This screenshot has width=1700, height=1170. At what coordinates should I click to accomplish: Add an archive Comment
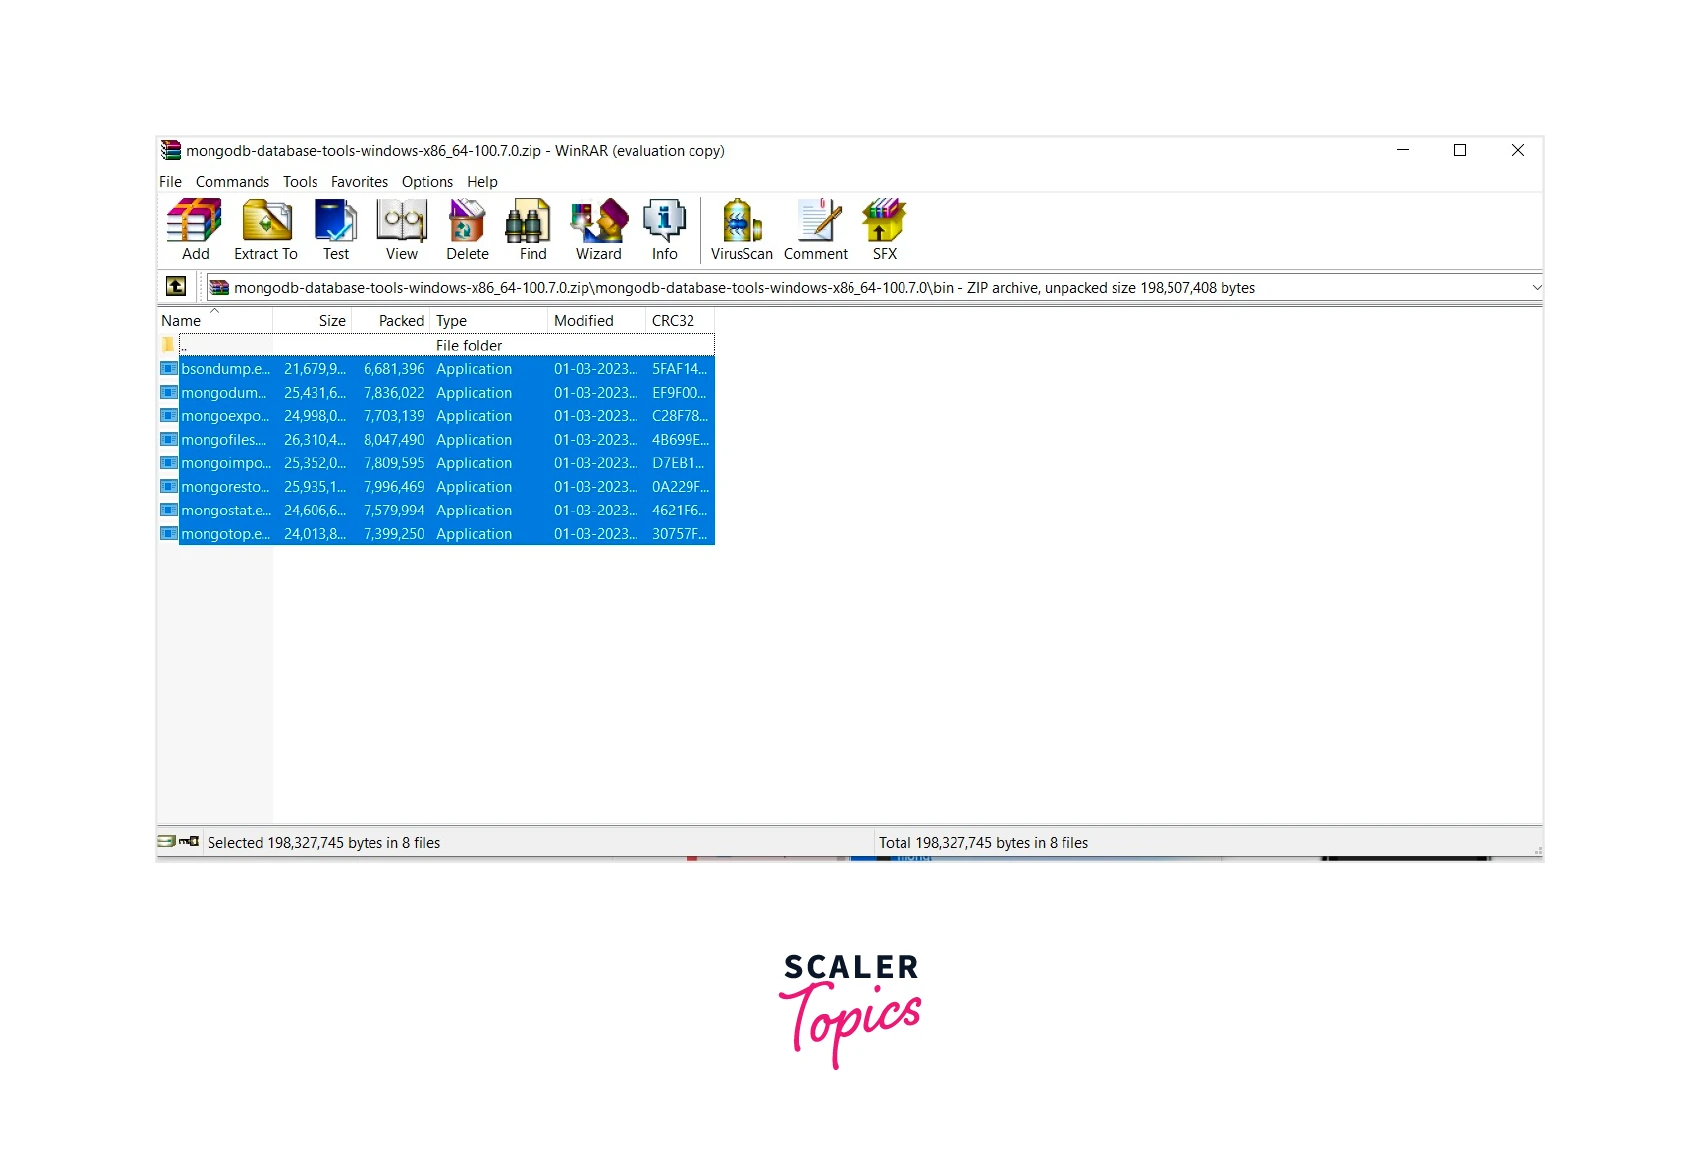click(x=816, y=229)
